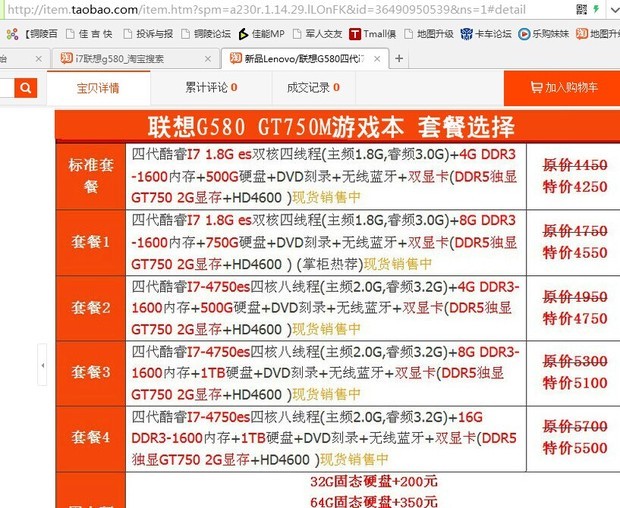Image resolution: width=620 pixels, height=508 pixels.
Task: Click the (掌柜热荐) text in 套餐1 description
Action: point(330,264)
